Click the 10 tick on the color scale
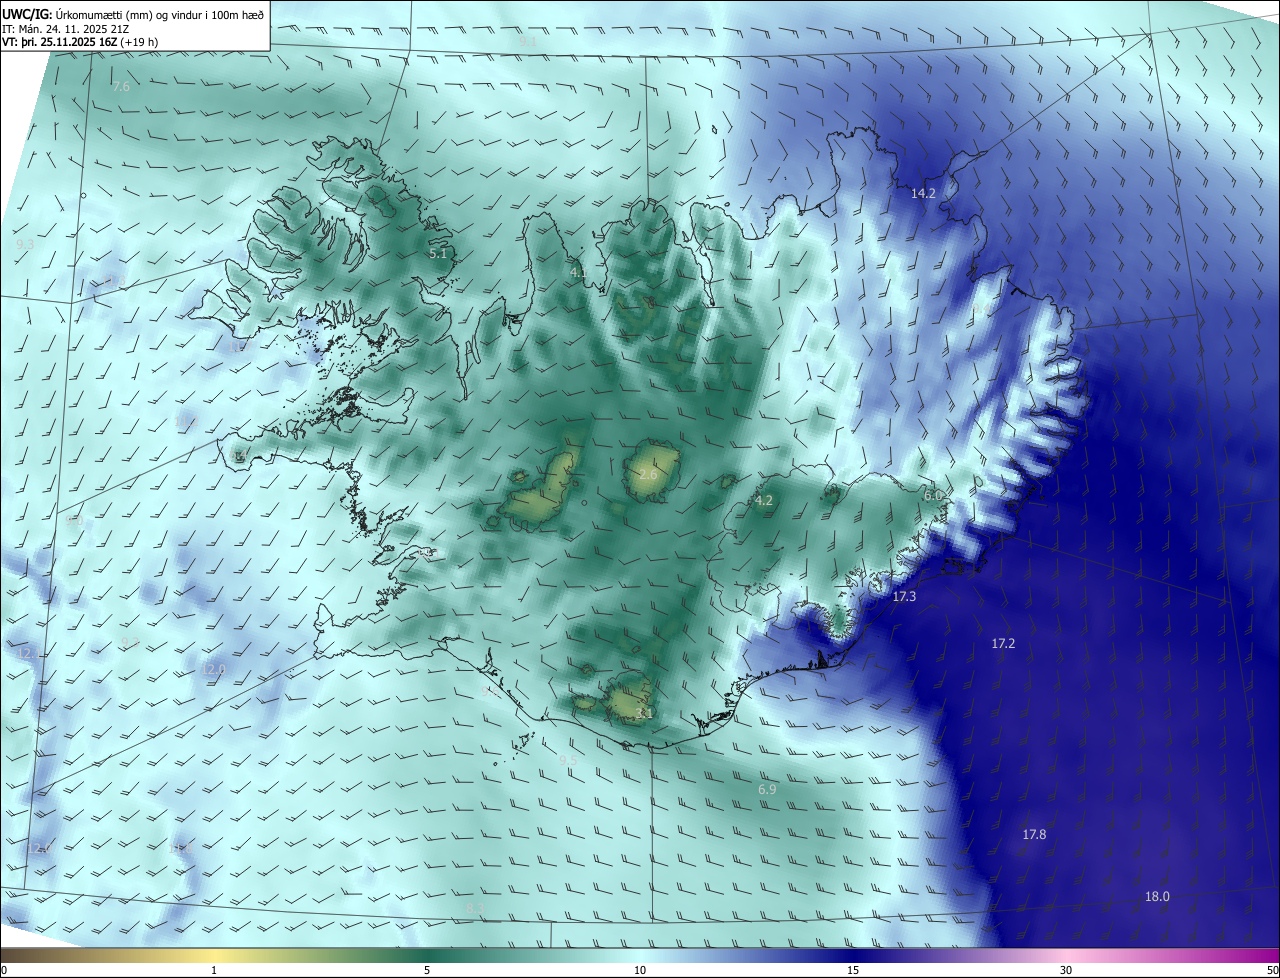Viewport: 1280px width, 978px height. [x=640, y=970]
